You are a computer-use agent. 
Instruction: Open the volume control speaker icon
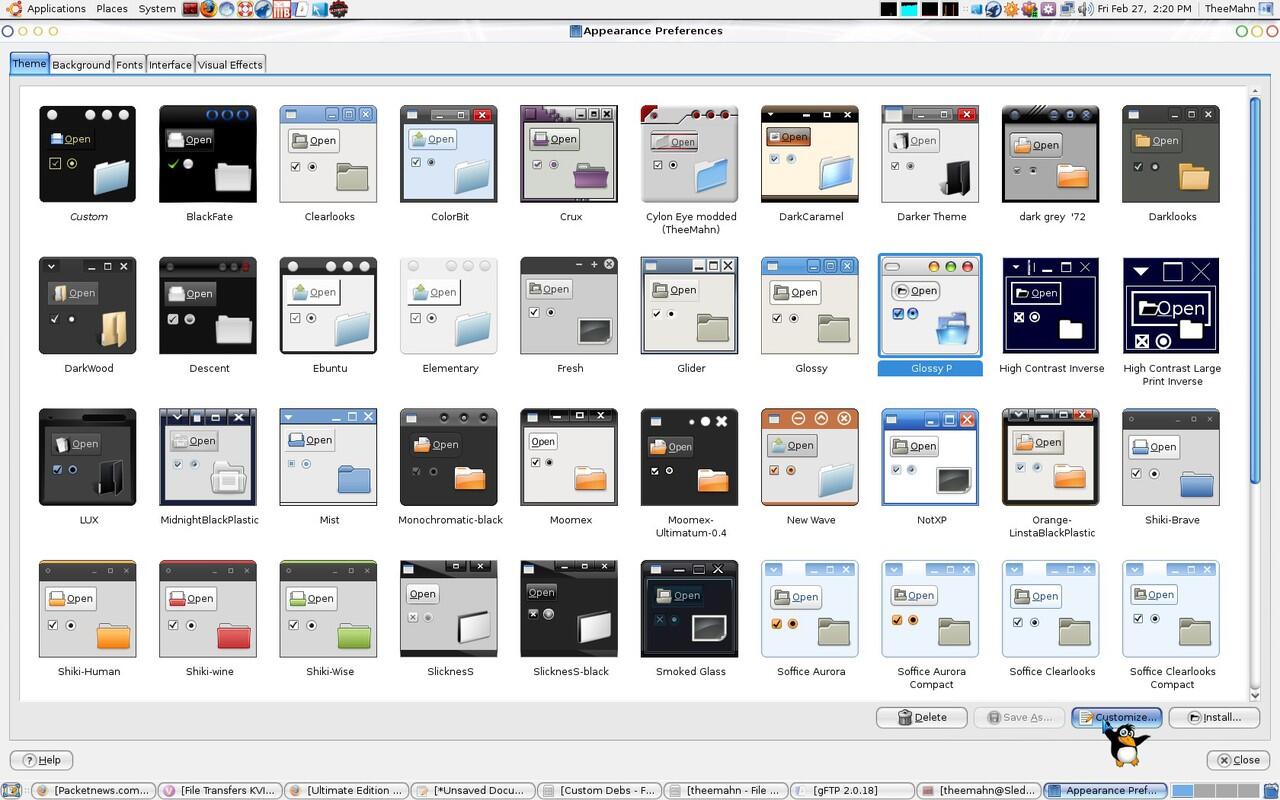[x=1084, y=9]
